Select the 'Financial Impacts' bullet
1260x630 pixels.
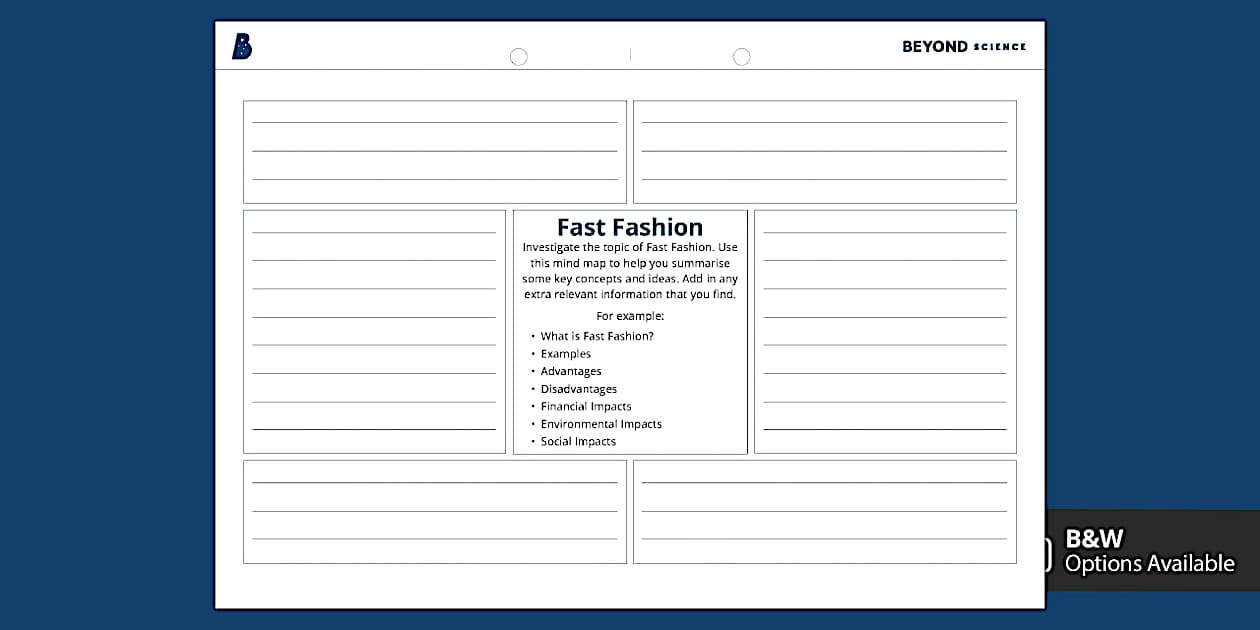[x=586, y=406]
